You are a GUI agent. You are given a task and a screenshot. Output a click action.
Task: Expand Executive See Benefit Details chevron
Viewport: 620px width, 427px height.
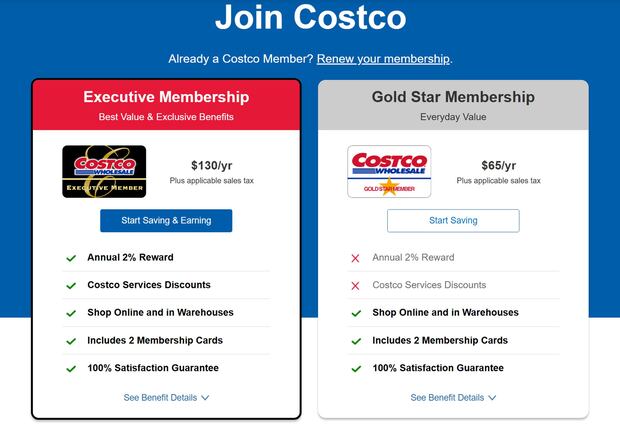(x=205, y=398)
